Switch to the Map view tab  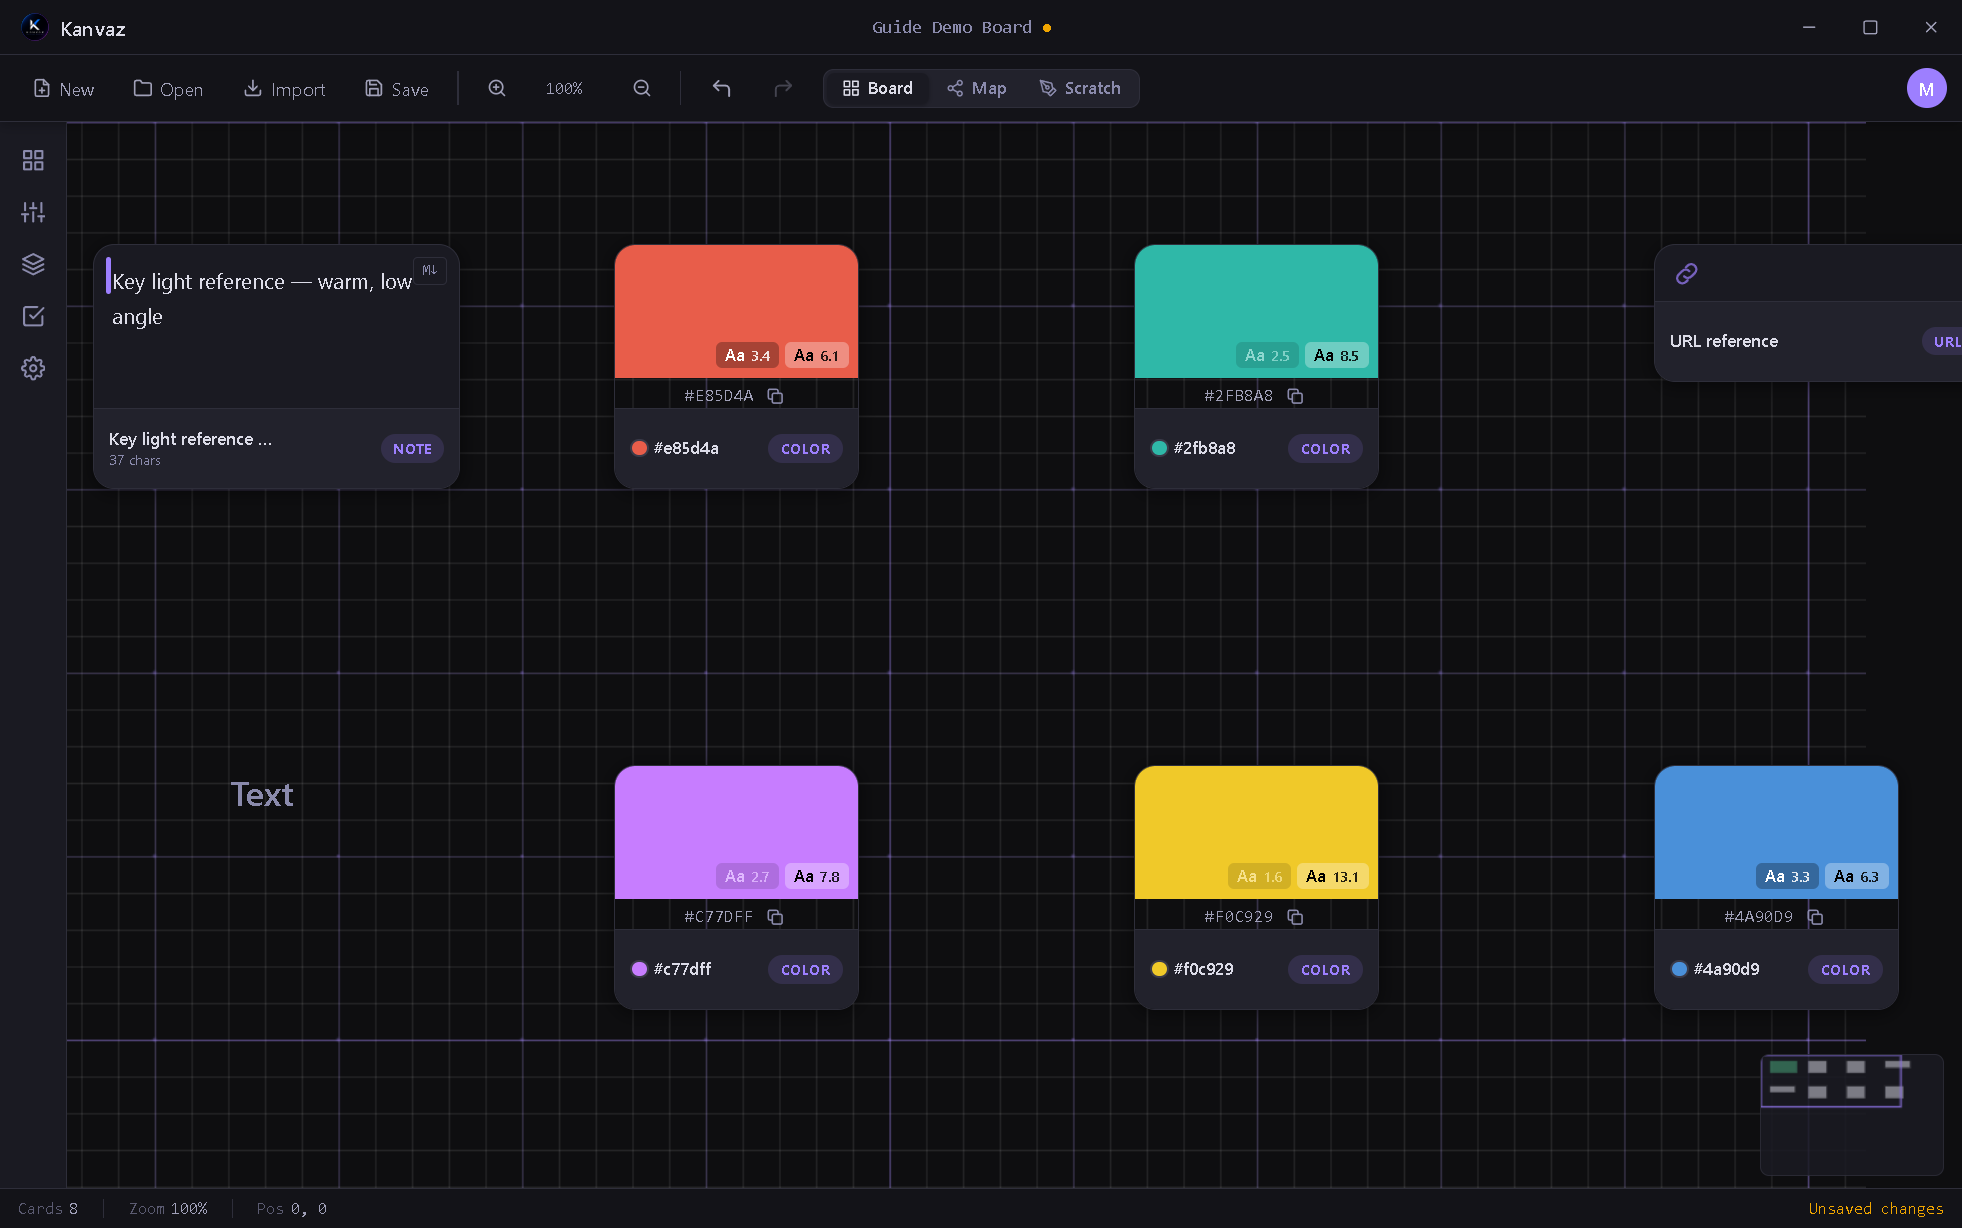(x=977, y=88)
